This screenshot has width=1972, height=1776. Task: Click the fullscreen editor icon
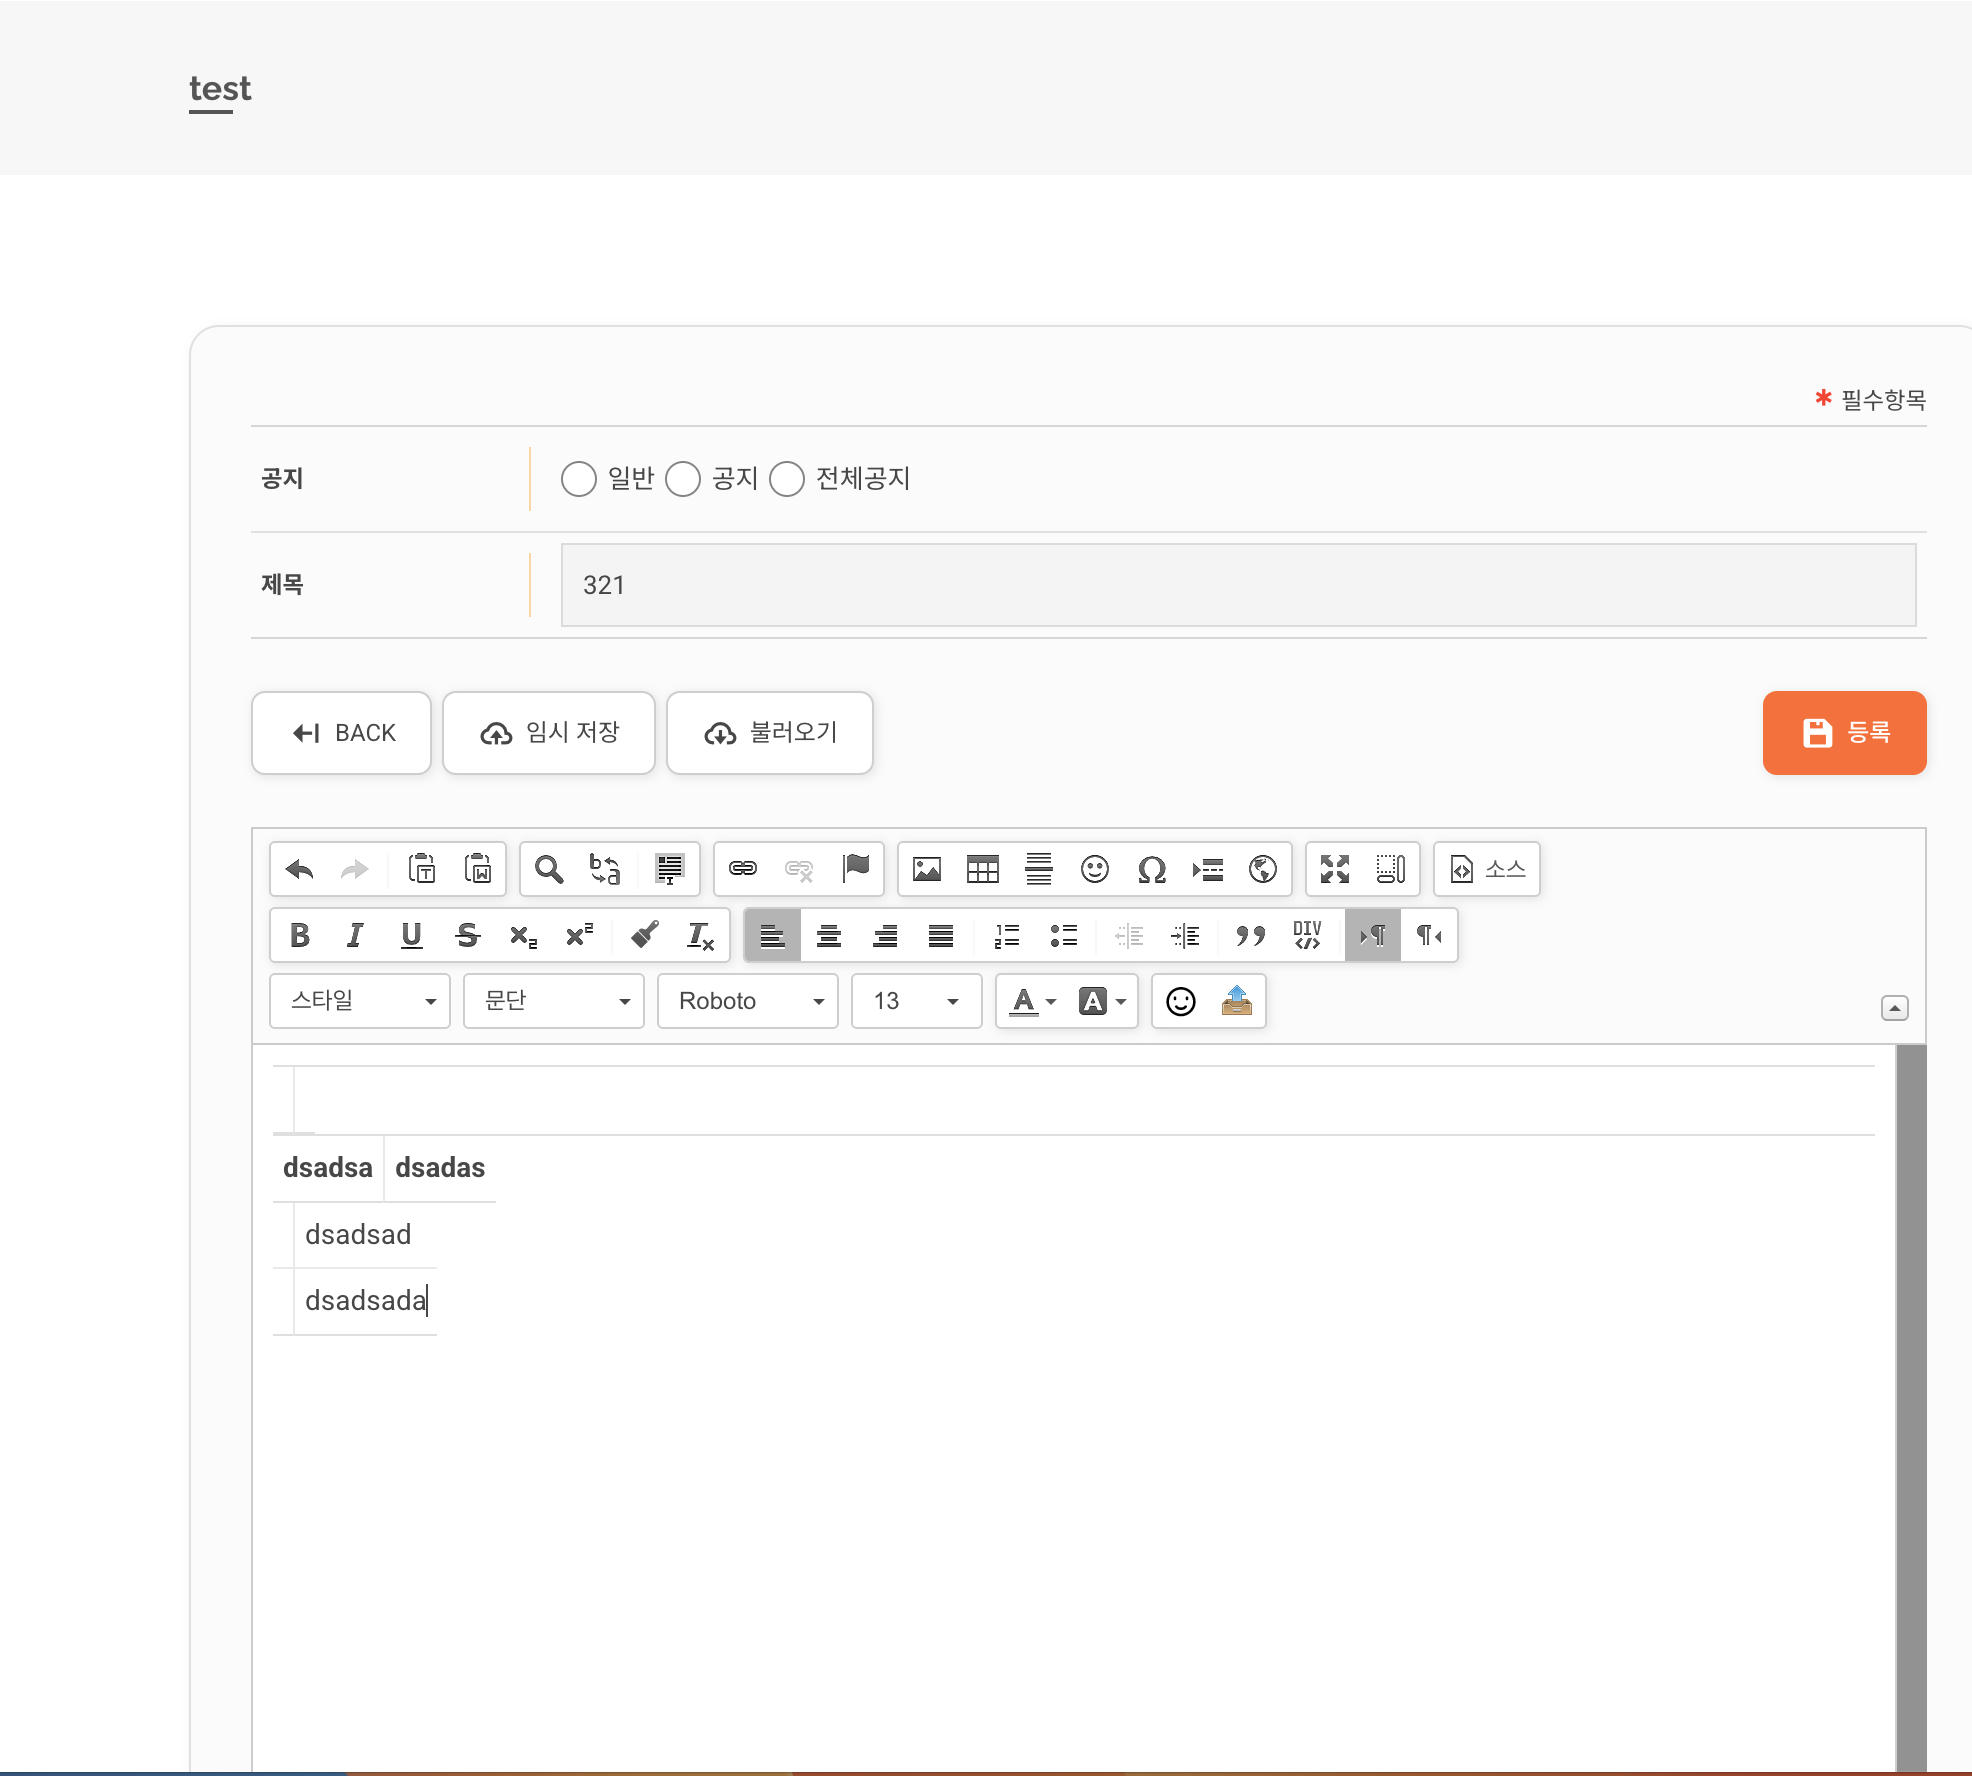tap(1336, 869)
